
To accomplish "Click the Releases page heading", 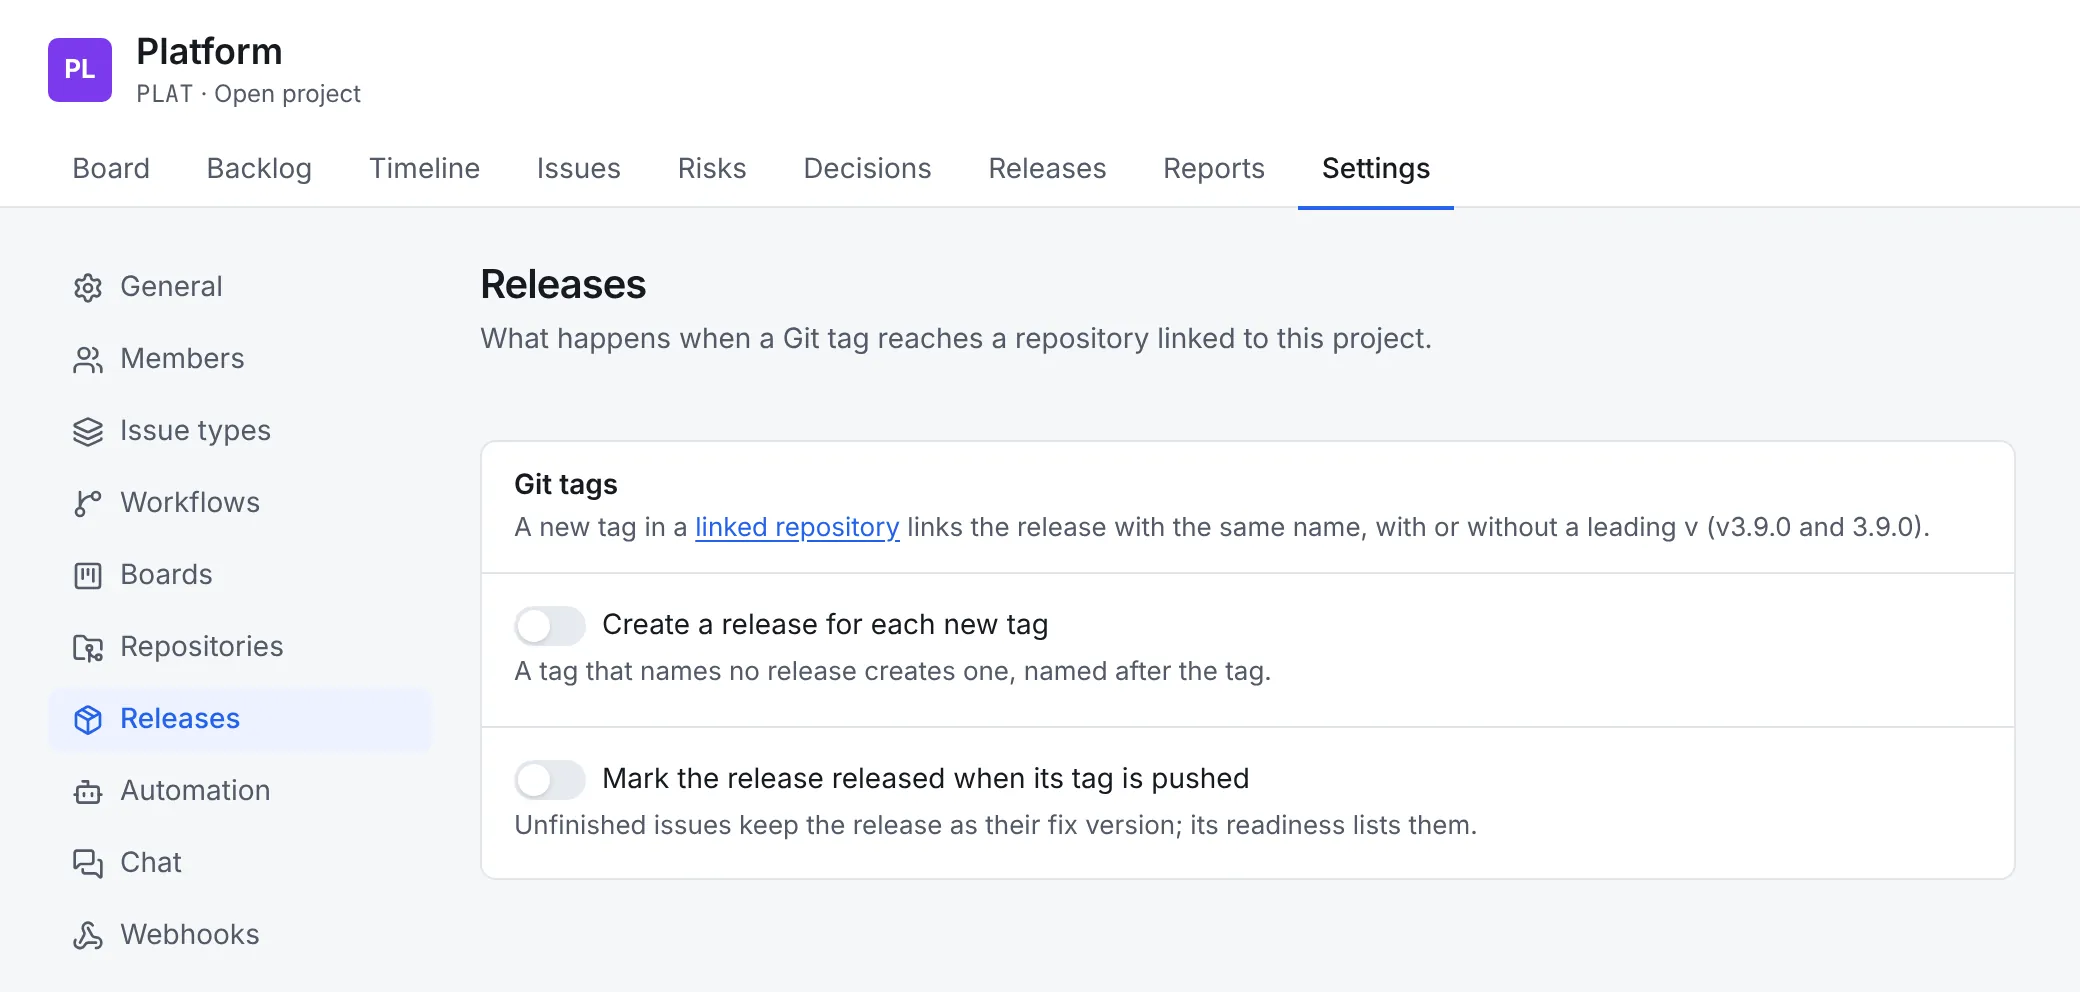I will click(563, 285).
